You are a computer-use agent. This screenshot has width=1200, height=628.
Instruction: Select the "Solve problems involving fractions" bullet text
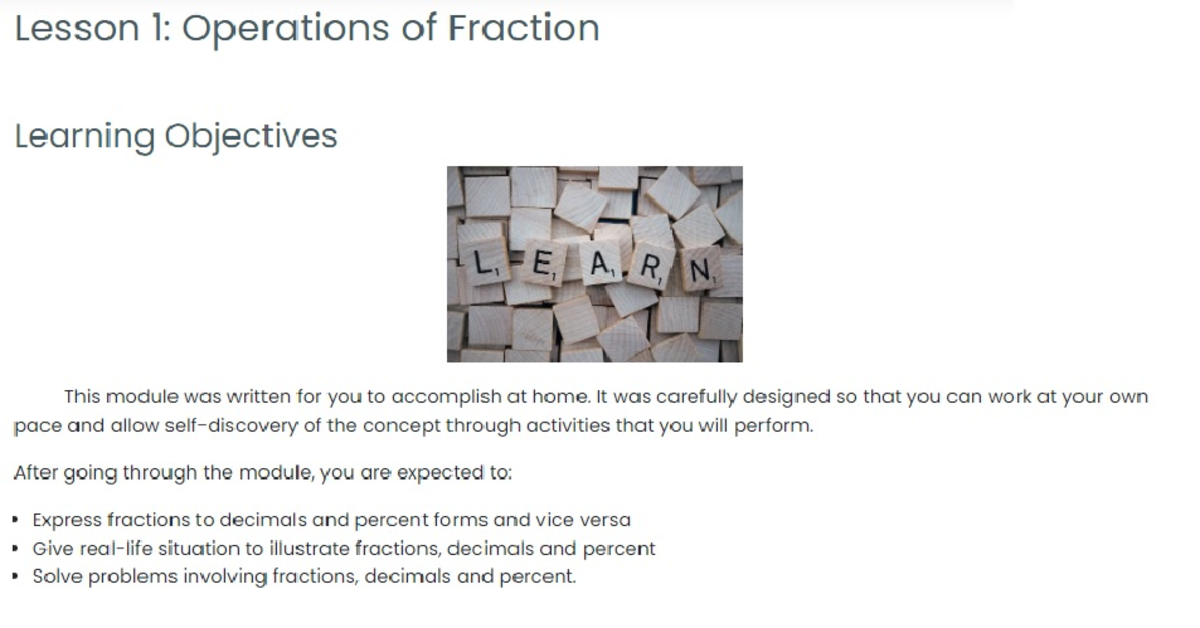tap(304, 577)
